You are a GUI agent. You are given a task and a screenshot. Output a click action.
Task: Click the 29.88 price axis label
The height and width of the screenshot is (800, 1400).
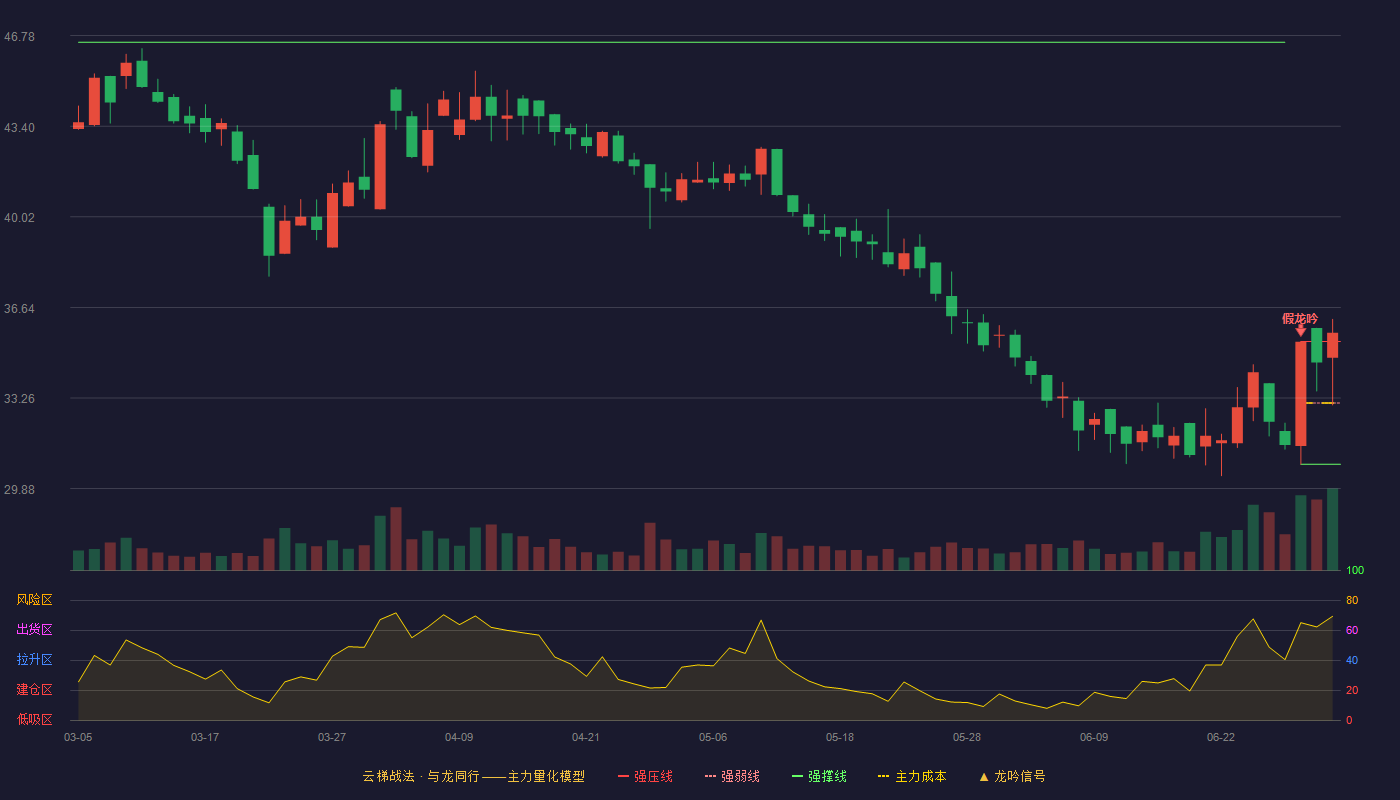[x=19, y=490]
